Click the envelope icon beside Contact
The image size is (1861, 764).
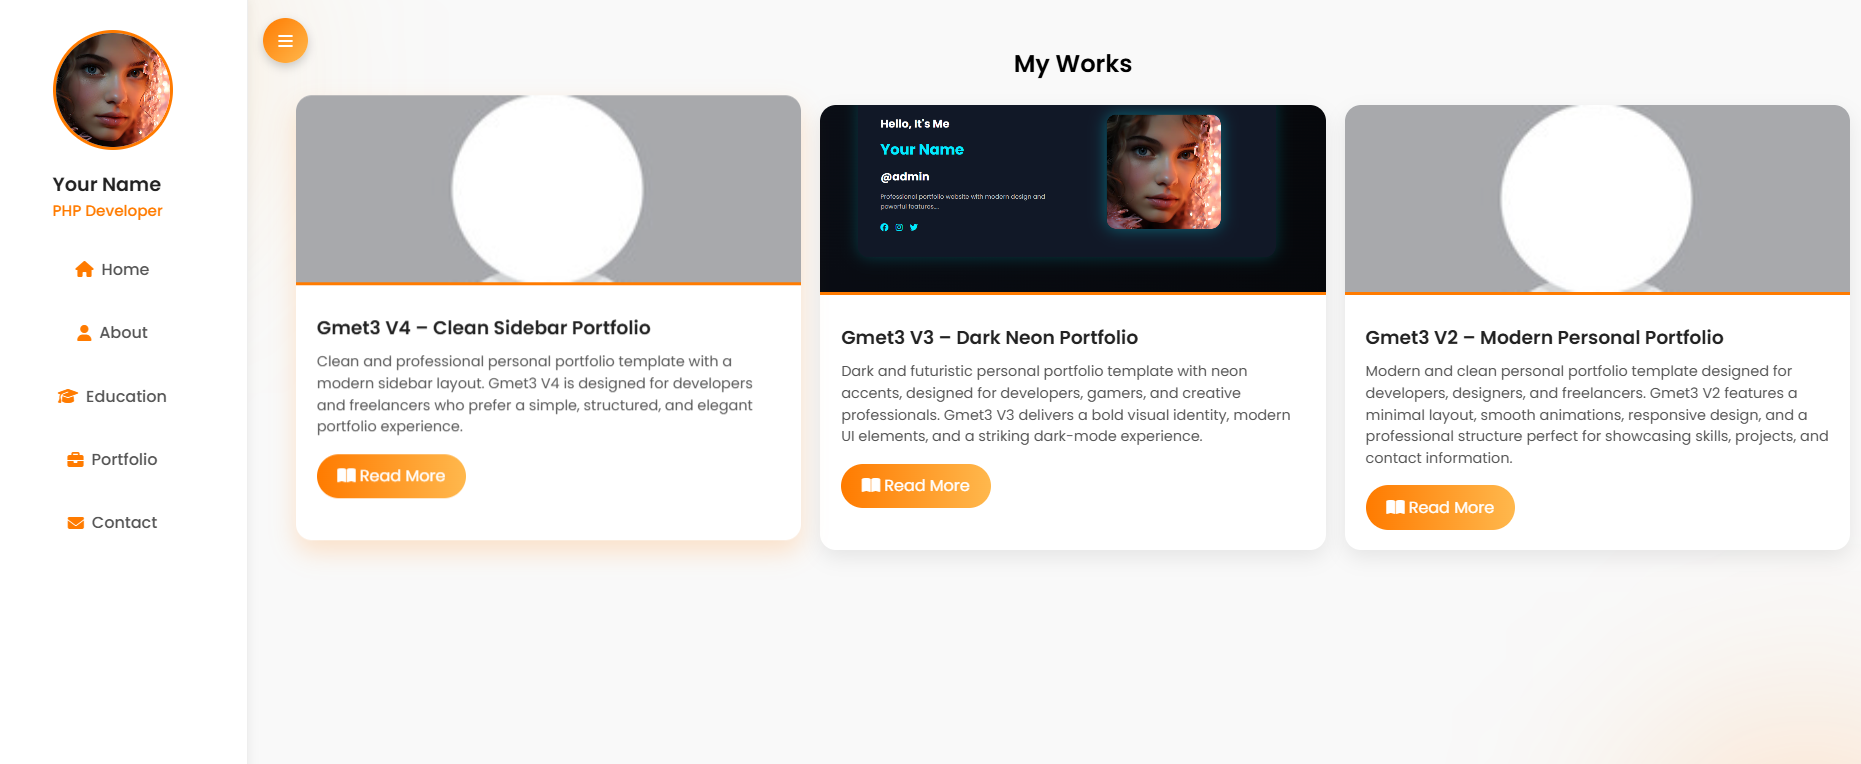pyautogui.click(x=75, y=523)
